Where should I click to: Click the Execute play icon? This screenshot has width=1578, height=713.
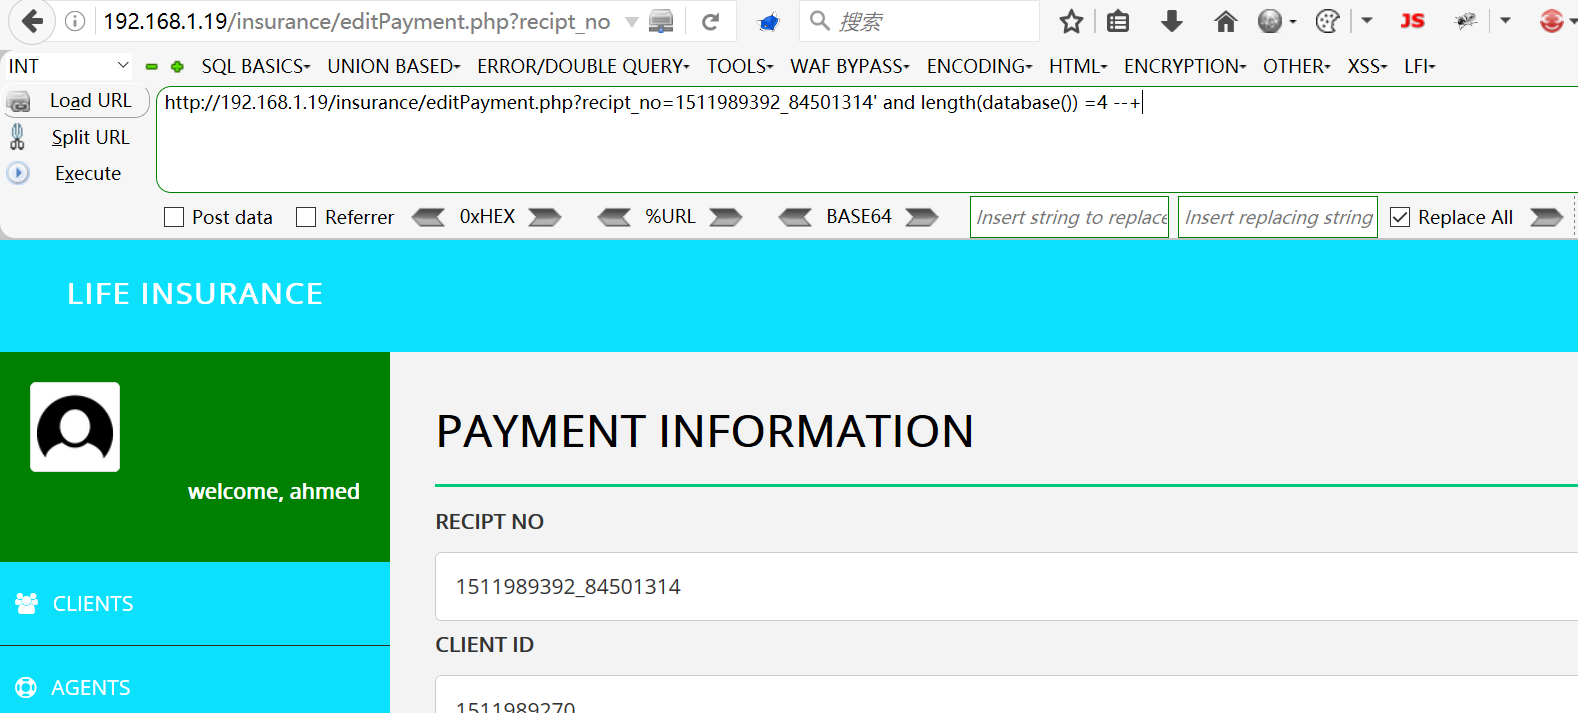point(18,173)
